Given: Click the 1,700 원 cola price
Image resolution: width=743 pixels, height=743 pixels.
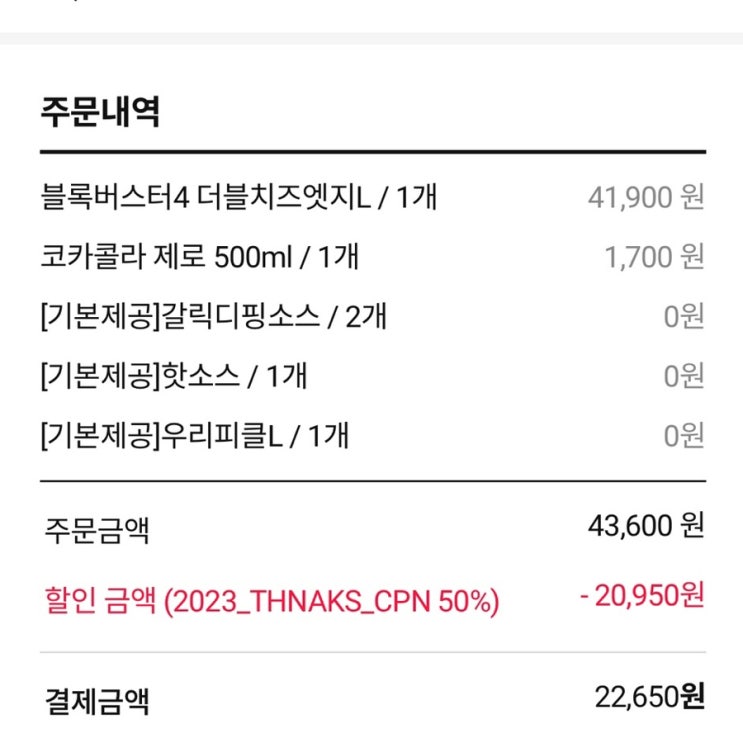Looking at the screenshot, I should [x=654, y=257].
